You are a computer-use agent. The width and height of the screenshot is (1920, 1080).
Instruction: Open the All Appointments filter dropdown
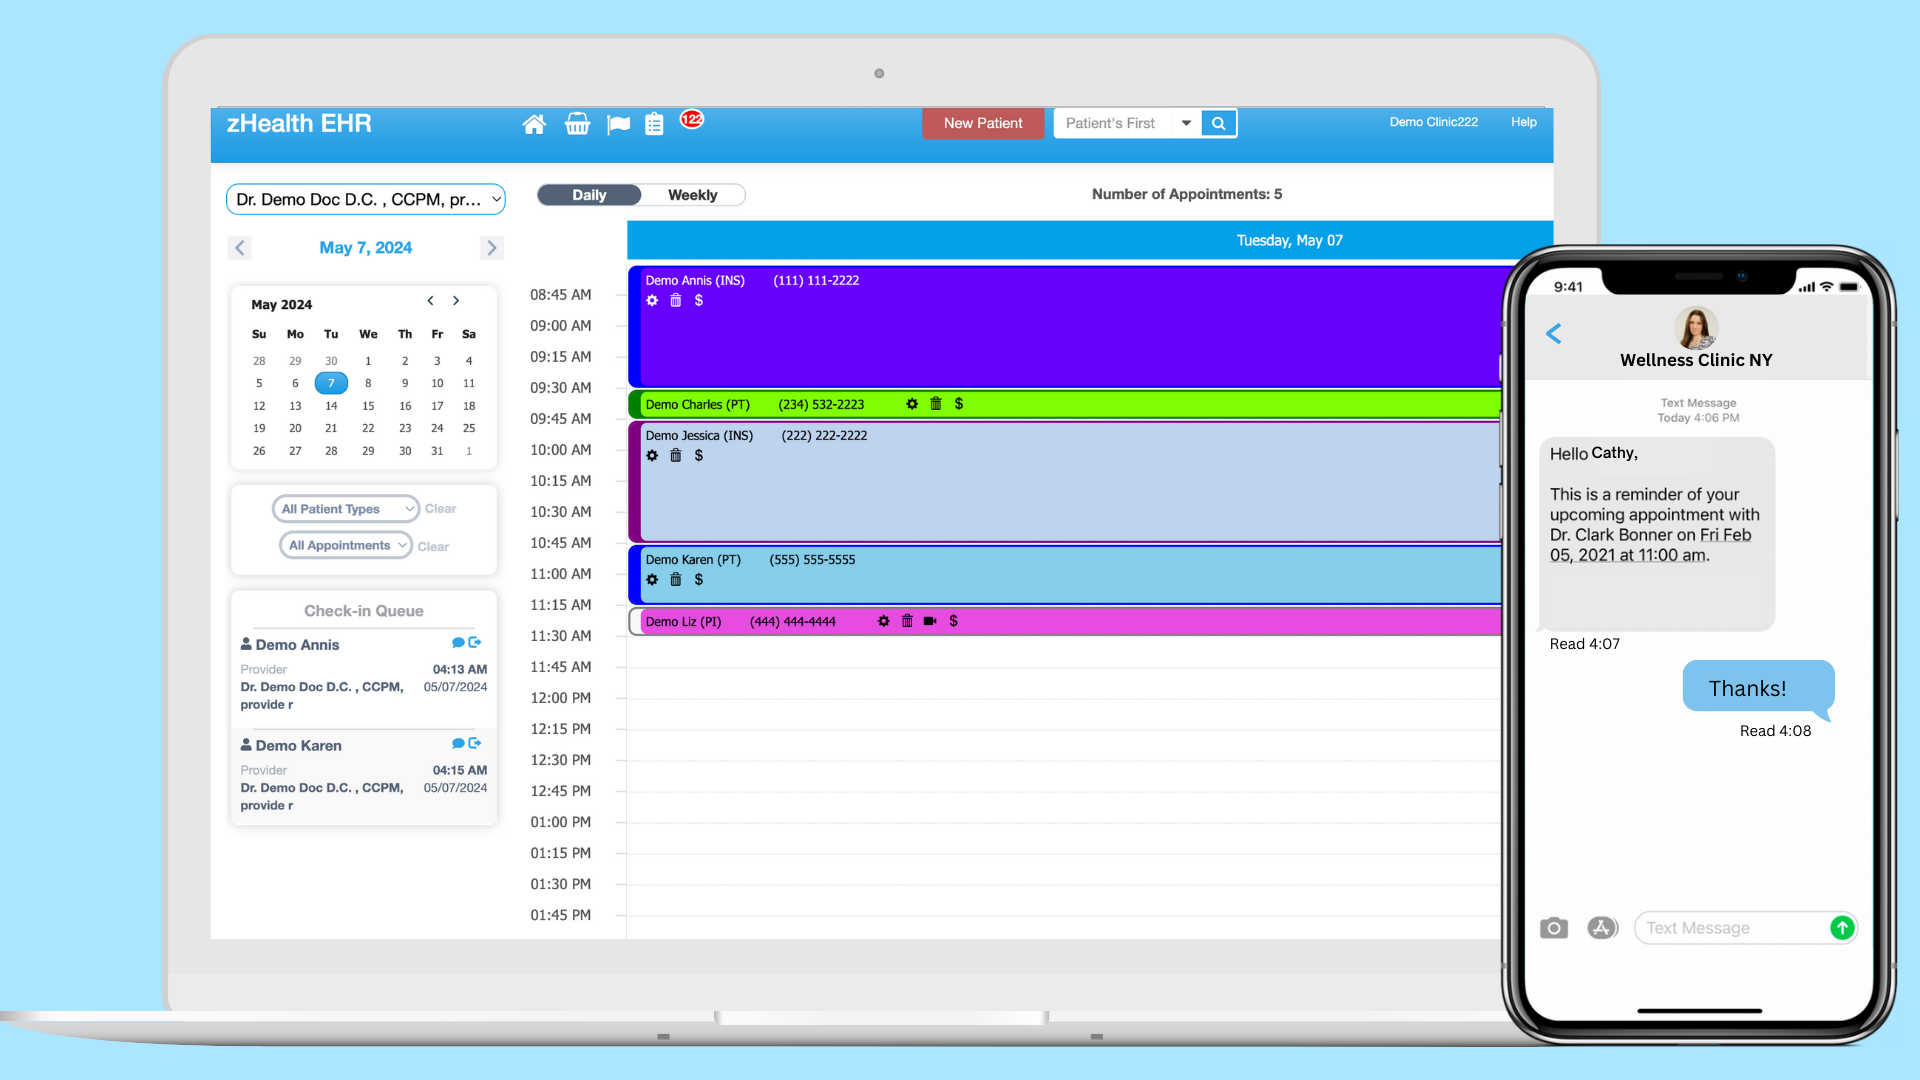click(345, 545)
